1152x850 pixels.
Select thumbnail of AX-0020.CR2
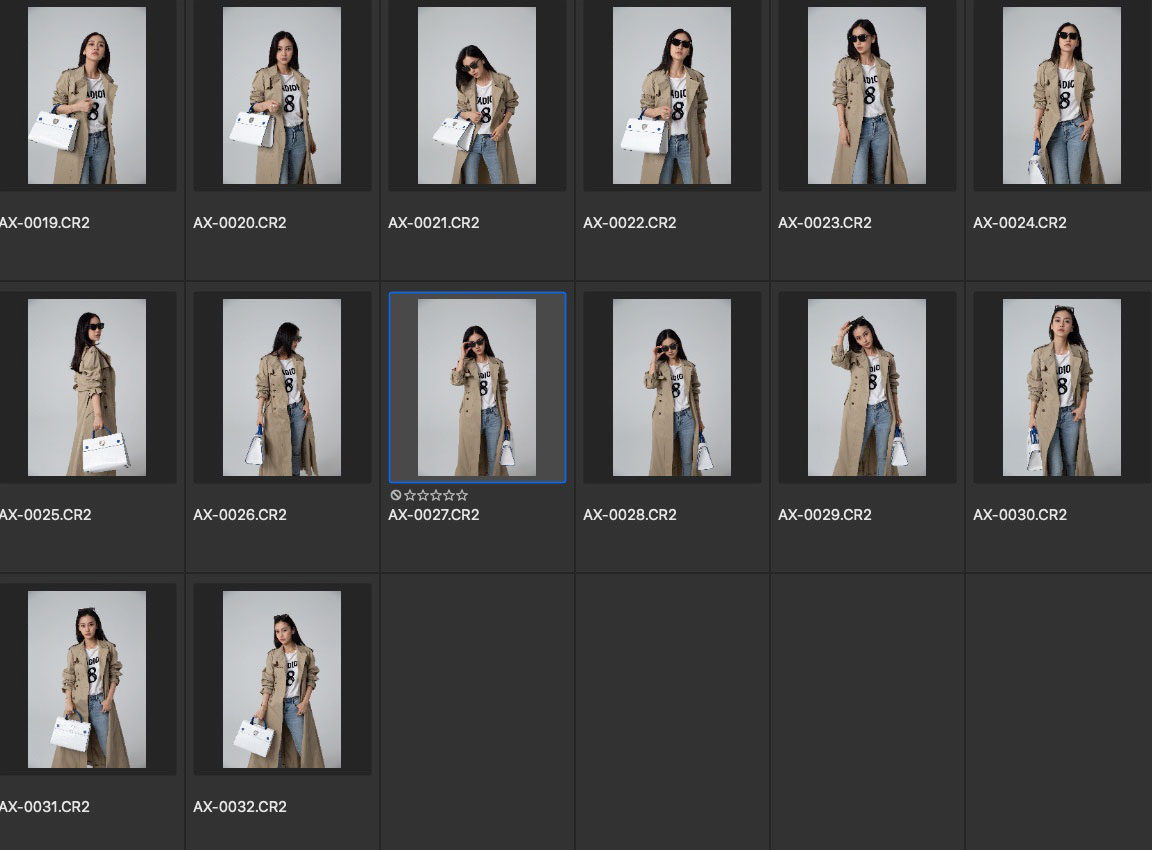tap(282, 96)
